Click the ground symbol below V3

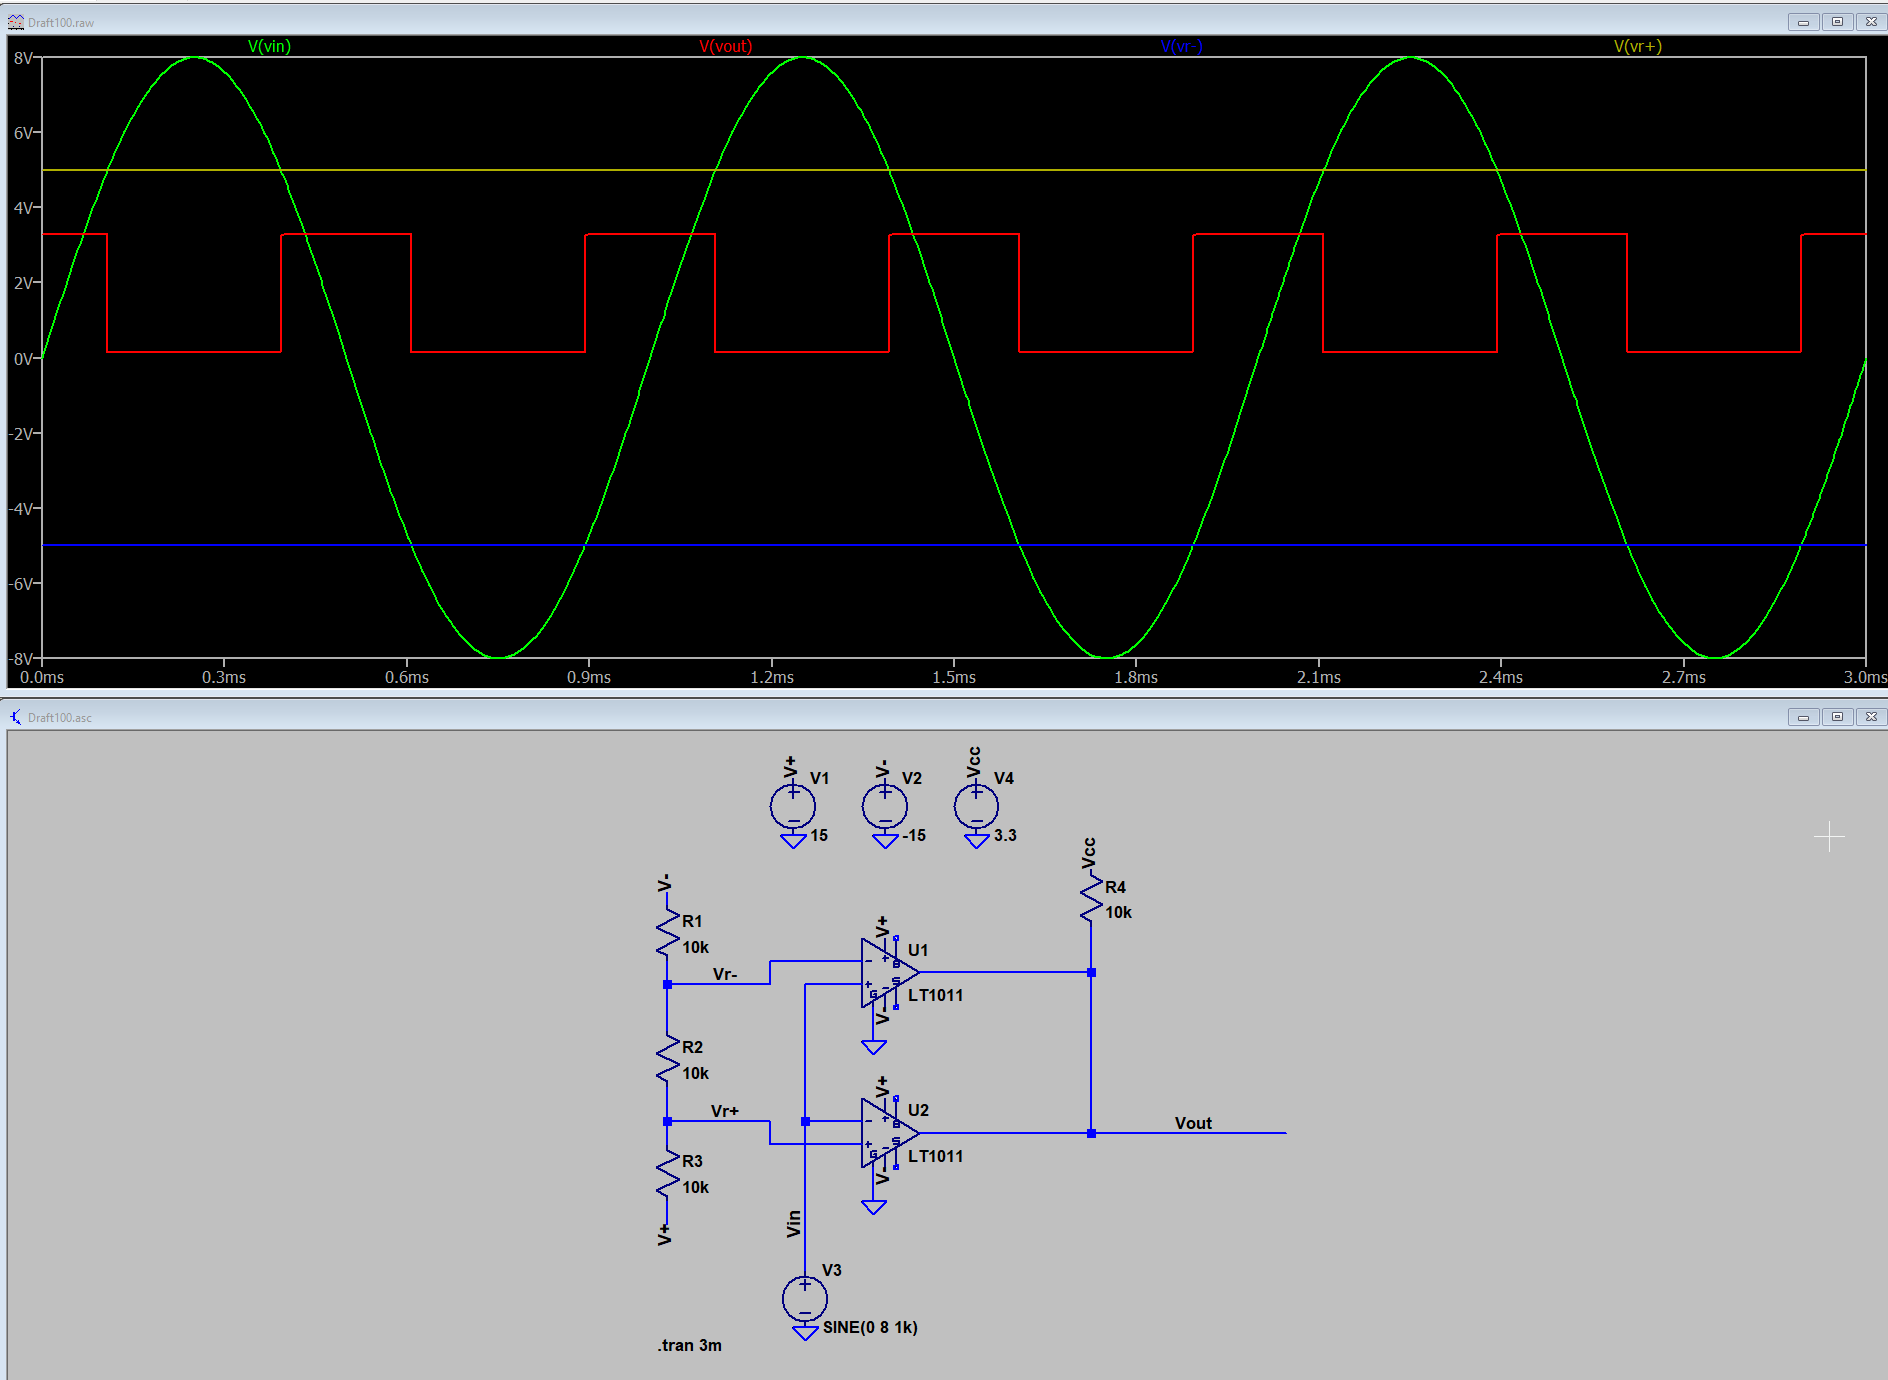click(x=804, y=1331)
